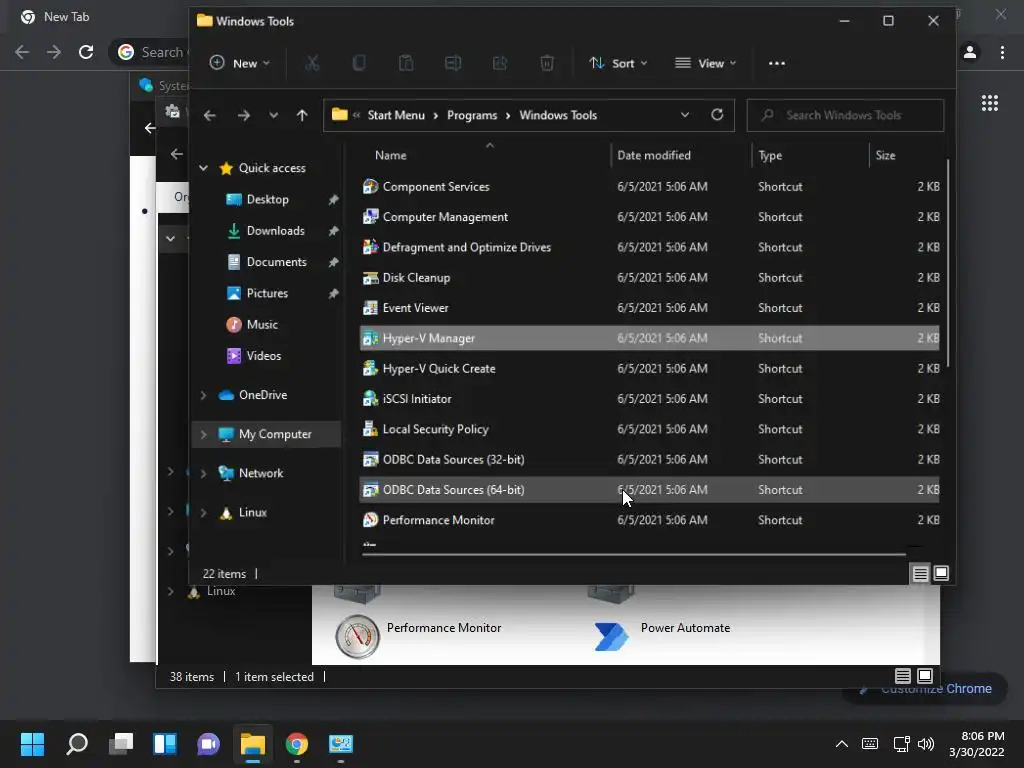Click the Share toolbar icon
The height and width of the screenshot is (768, 1024).
500,63
